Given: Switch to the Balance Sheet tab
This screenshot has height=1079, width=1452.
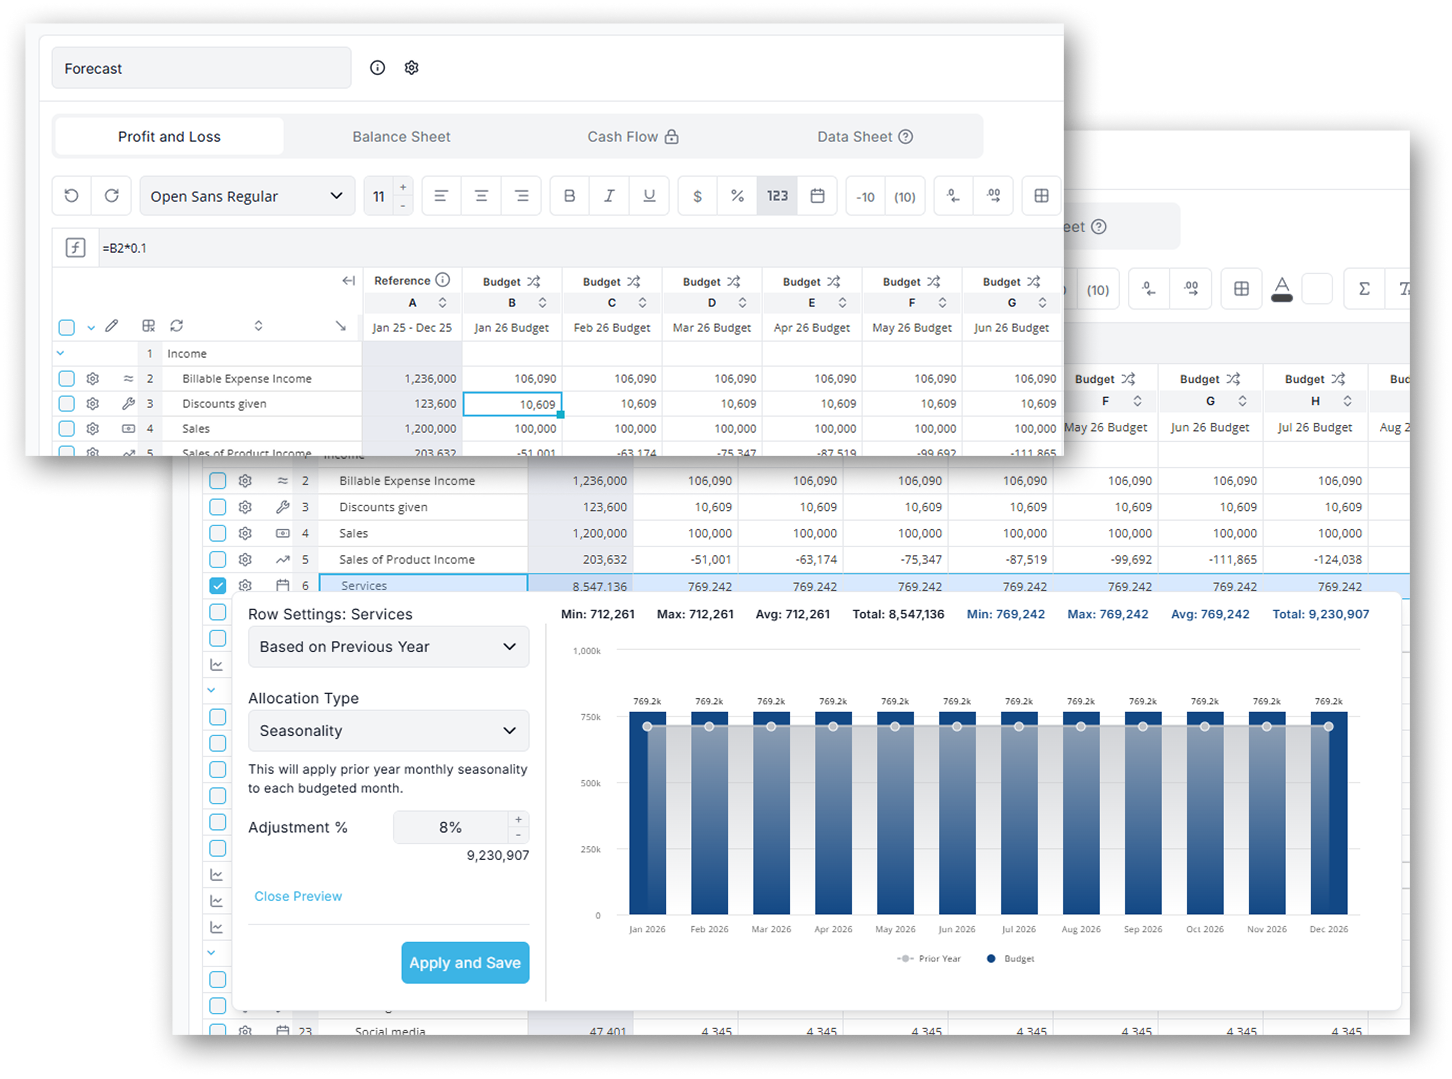Looking at the screenshot, I should [x=401, y=137].
